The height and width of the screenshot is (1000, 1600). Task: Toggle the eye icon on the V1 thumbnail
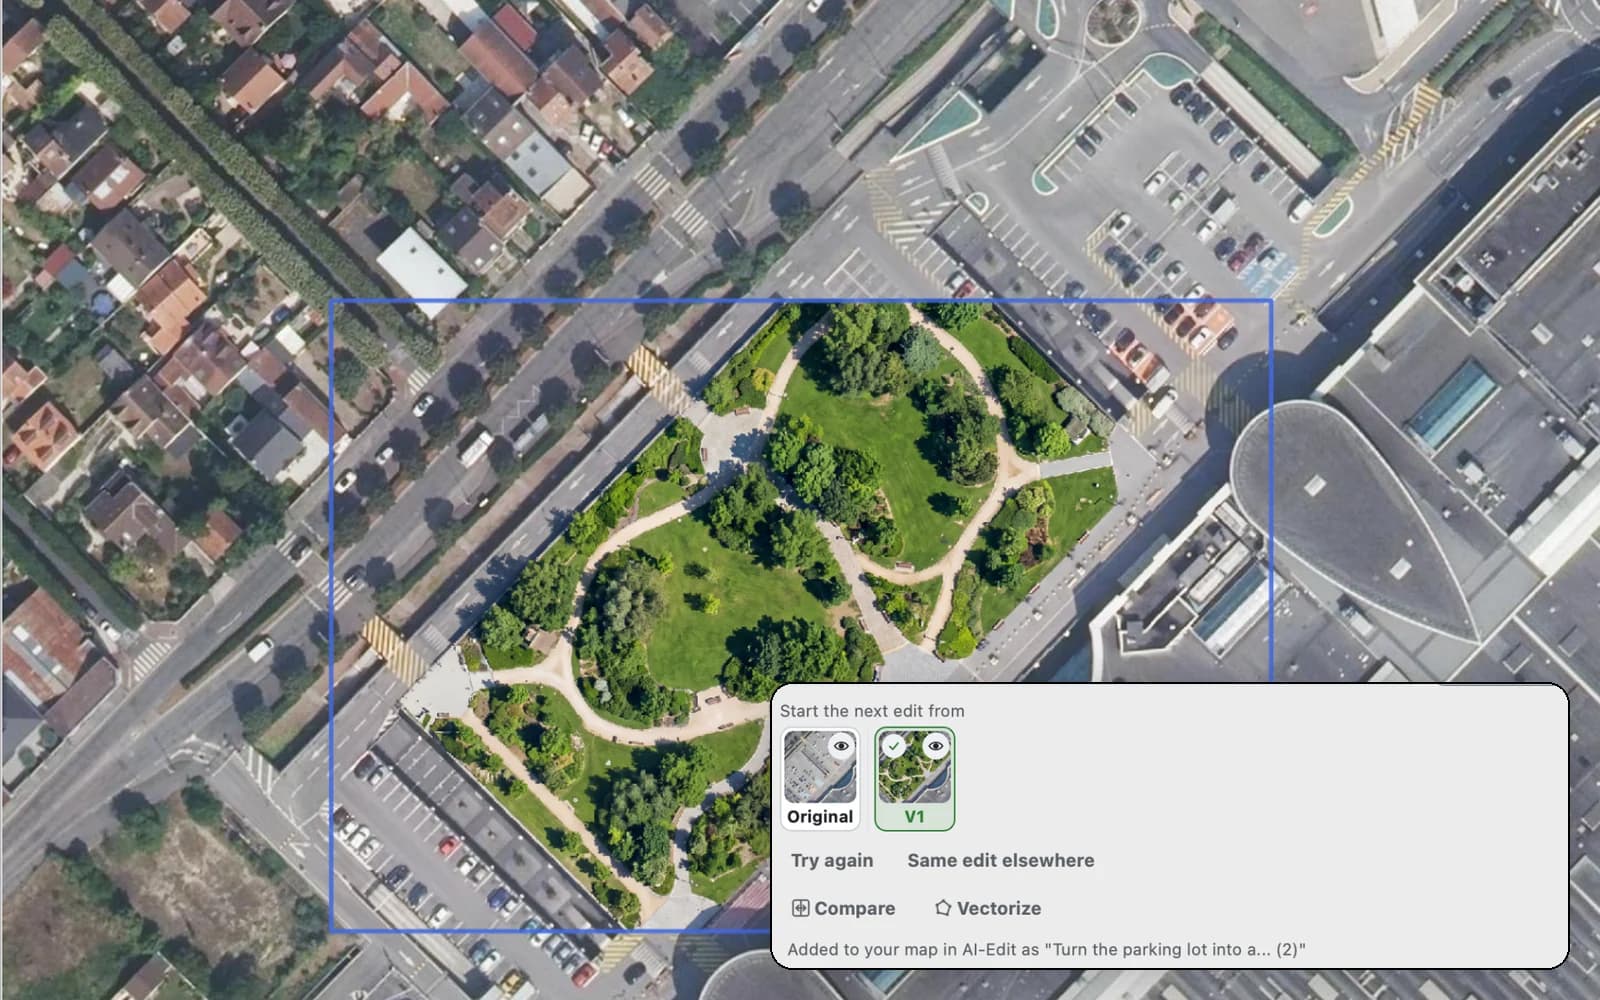[x=935, y=746]
